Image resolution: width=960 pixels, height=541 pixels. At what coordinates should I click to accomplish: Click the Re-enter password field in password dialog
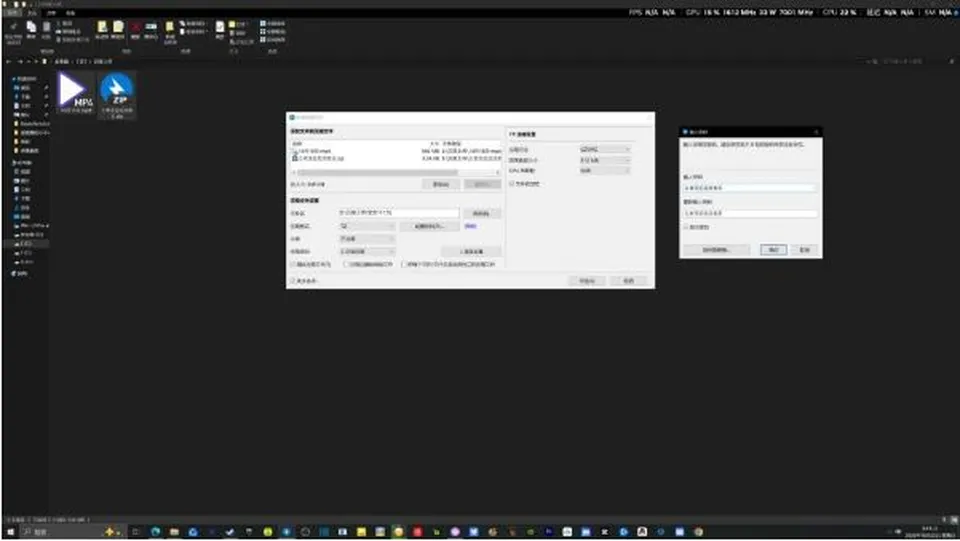pyautogui.click(x=750, y=213)
